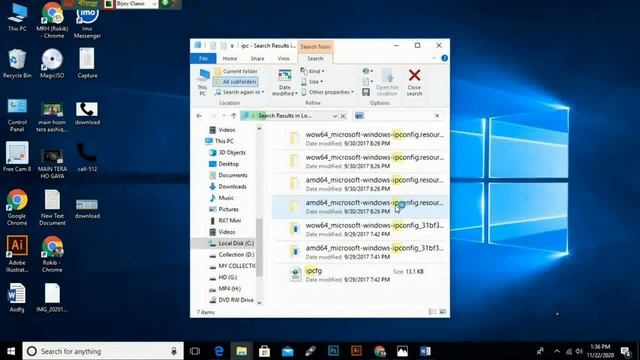Open Explorer help with the question-mark icon
Image resolution: width=640 pixels, height=360 pixels.
click(444, 58)
